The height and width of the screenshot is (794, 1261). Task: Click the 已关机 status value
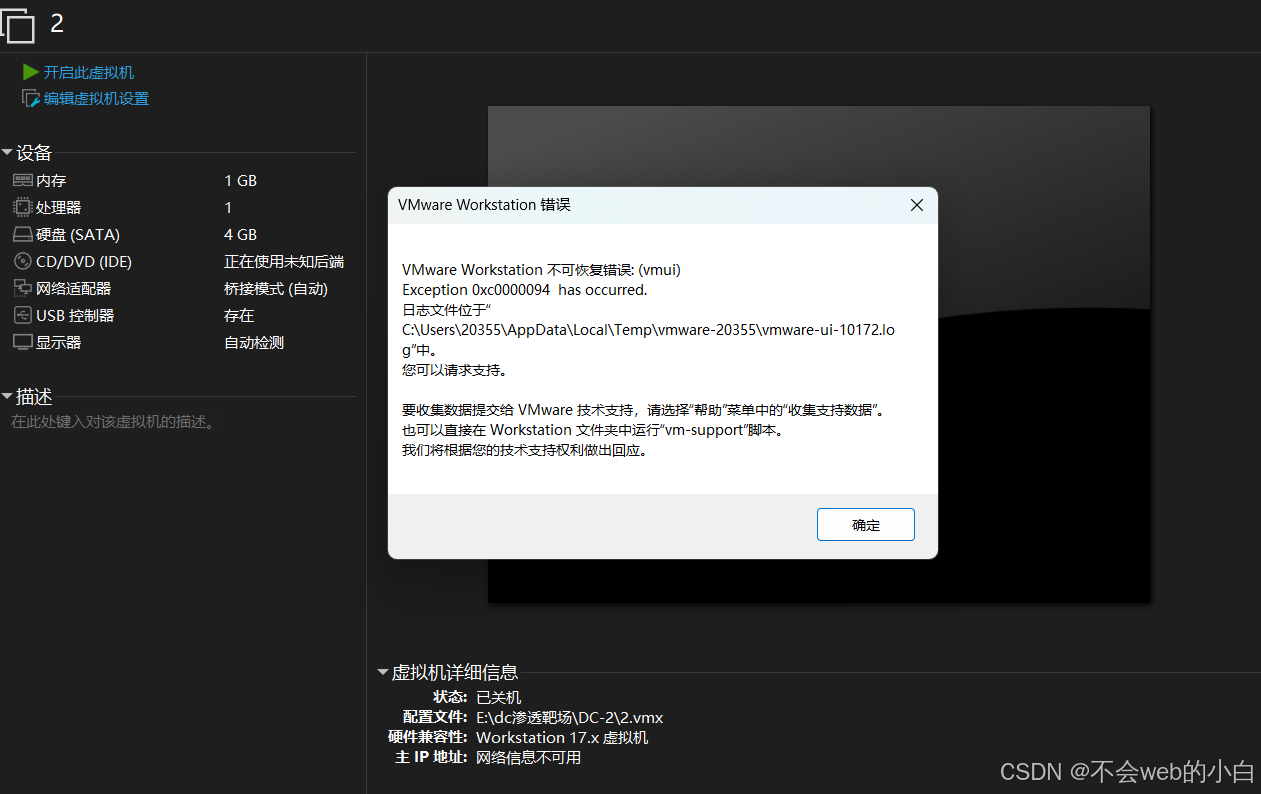498,698
